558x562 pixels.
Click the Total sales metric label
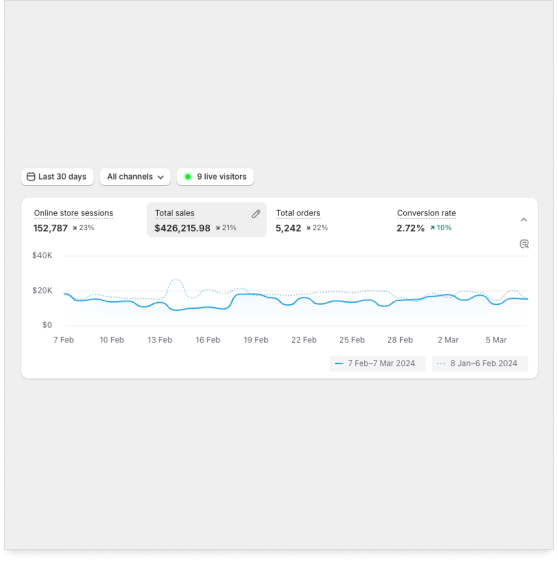pyautogui.click(x=175, y=213)
